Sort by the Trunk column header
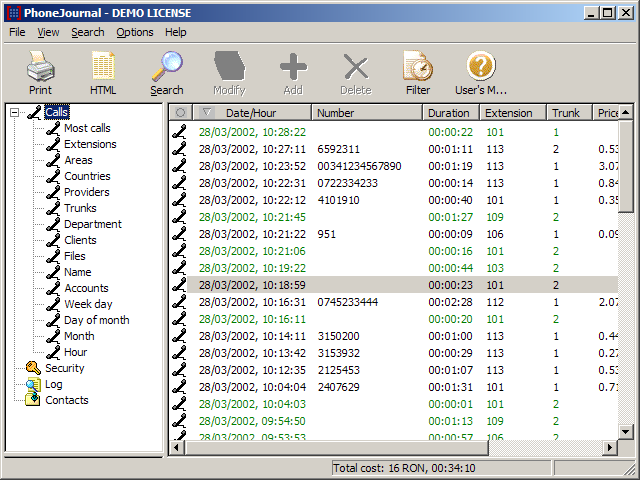This screenshot has width=640, height=480. 569,113
